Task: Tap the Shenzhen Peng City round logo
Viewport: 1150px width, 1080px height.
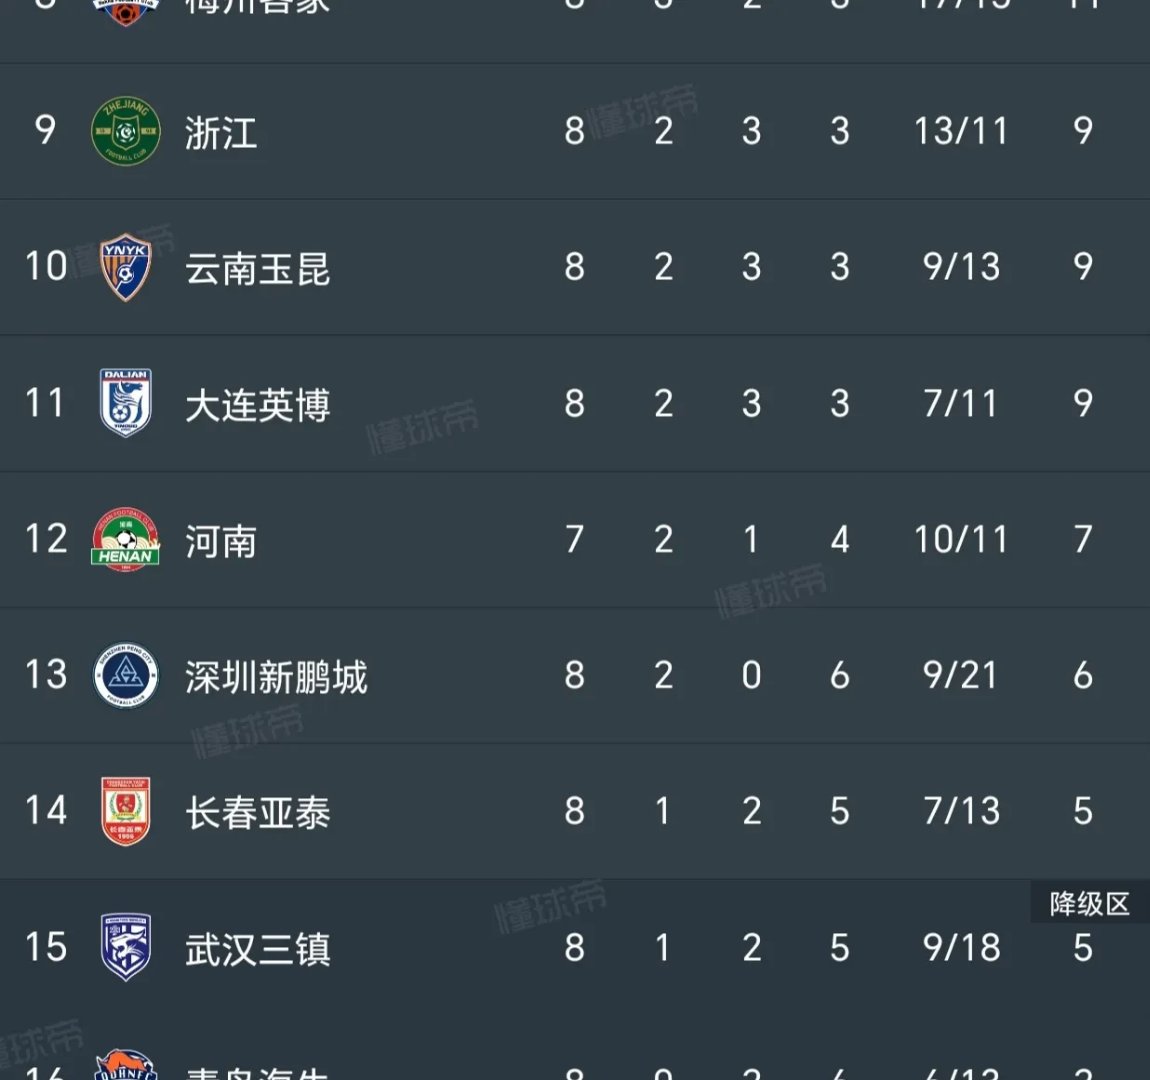Action: coord(125,675)
